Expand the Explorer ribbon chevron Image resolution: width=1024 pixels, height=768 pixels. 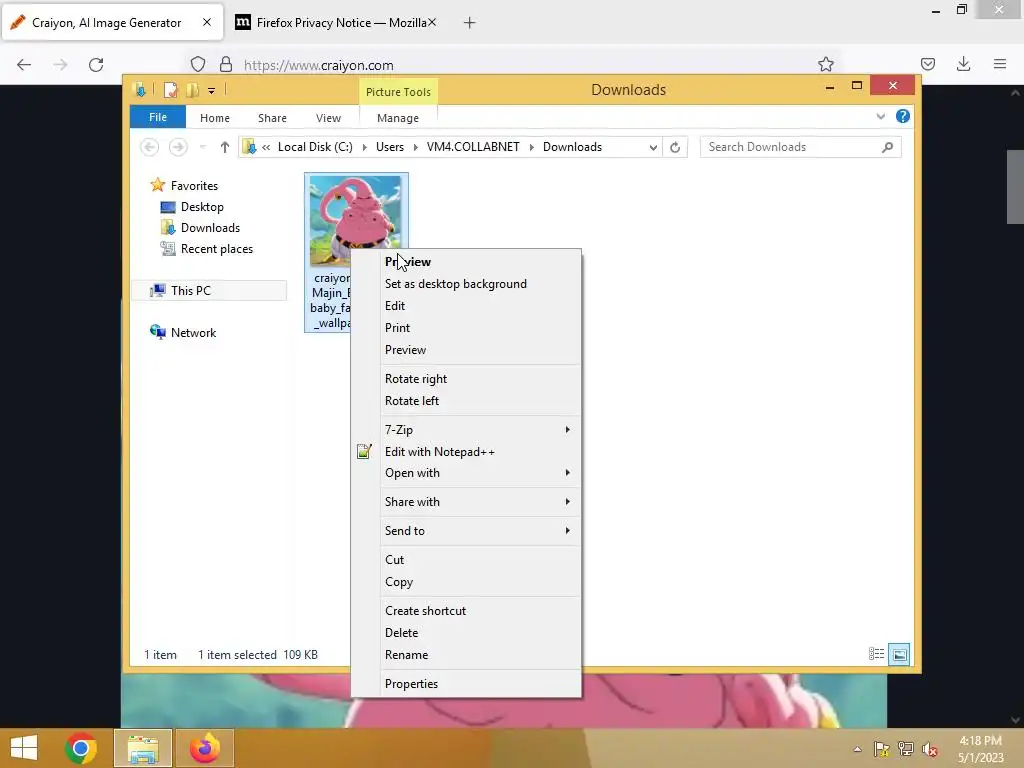[x=880, y=116]
